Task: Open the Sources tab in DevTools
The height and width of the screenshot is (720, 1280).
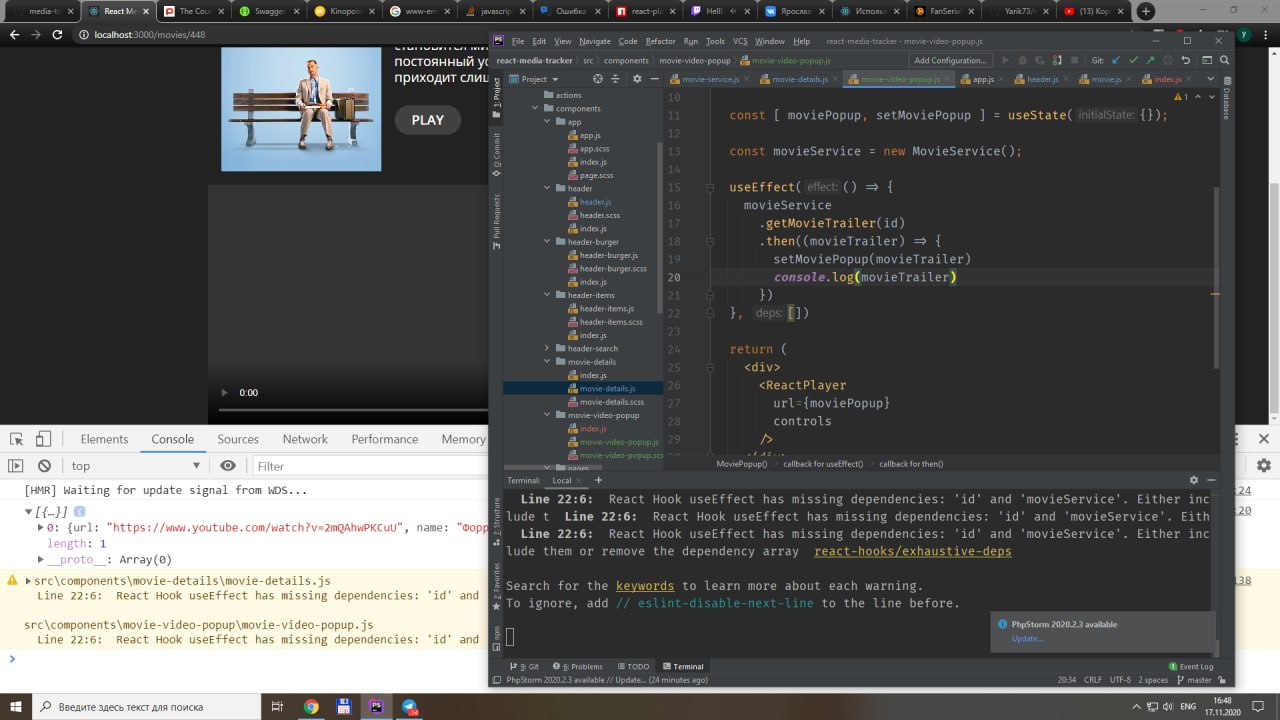Action: click(238, 439)
